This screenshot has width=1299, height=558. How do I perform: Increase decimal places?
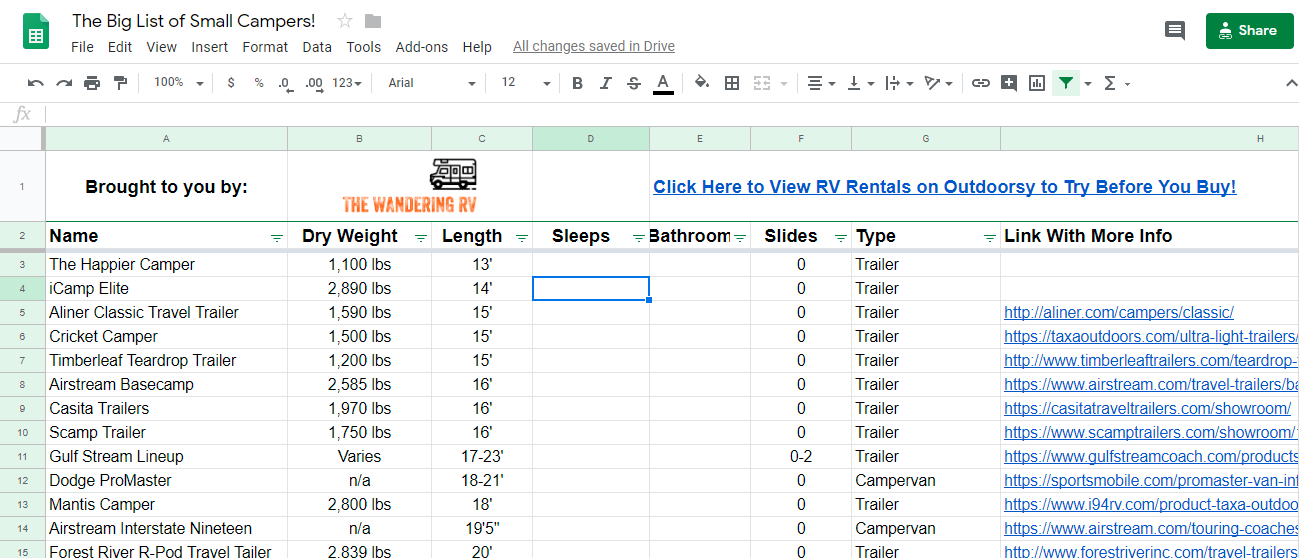pyautogui.click(x=314, y=83)
